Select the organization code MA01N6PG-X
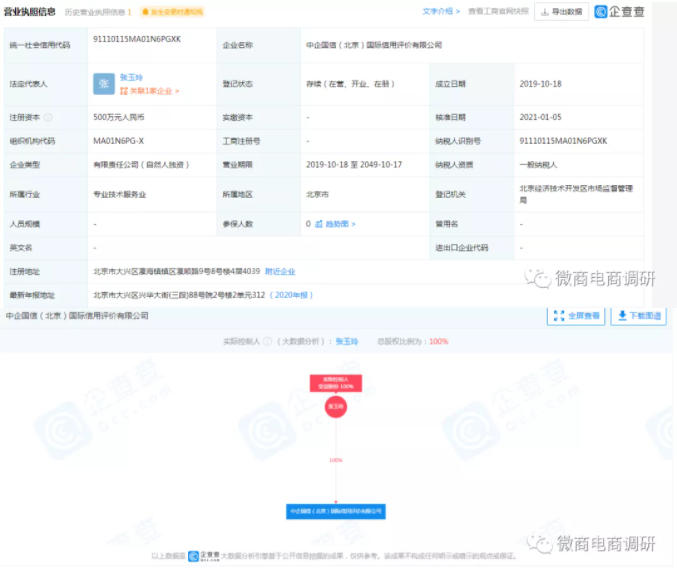The height and width of the screenshot is (570, 677). pos(119,141)
